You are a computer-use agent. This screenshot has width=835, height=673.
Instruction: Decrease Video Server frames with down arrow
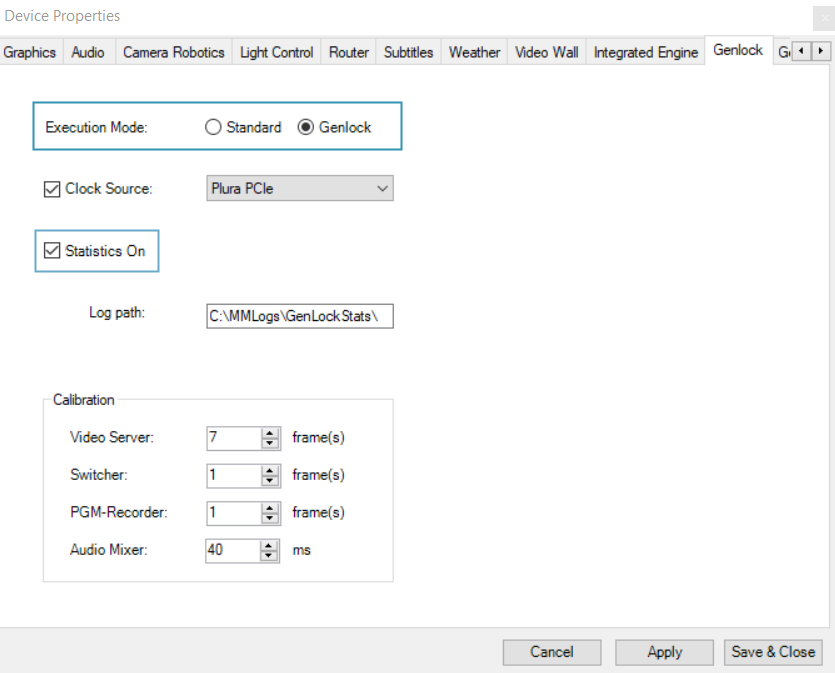tap(269, 442)
